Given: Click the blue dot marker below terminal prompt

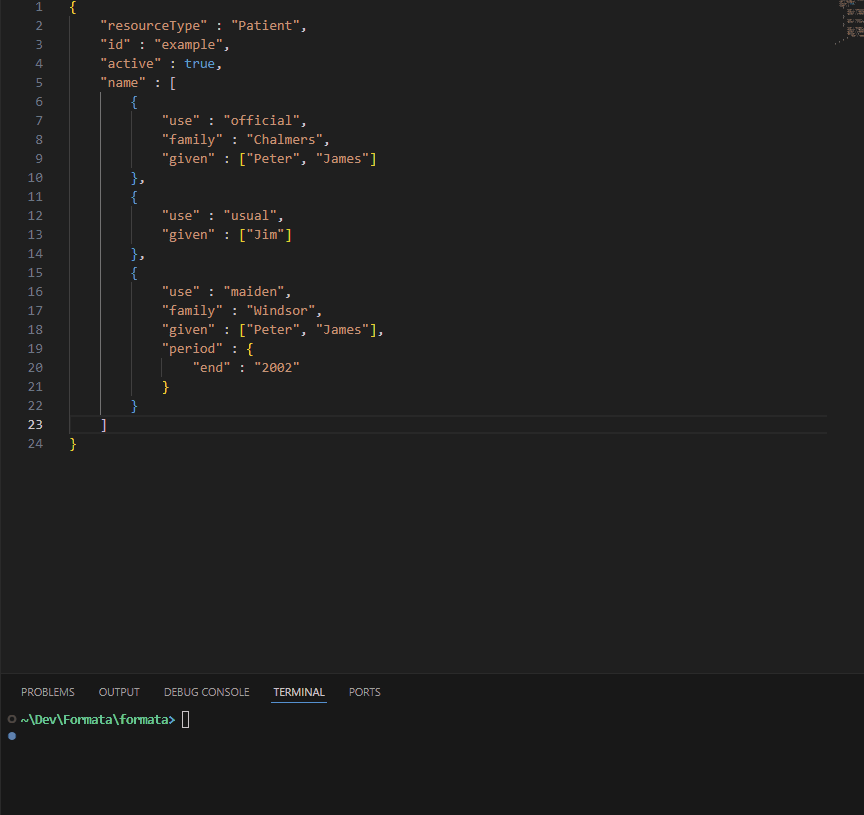Looking at the screenshot, I should pyautogui.click(x=12, y=736).
